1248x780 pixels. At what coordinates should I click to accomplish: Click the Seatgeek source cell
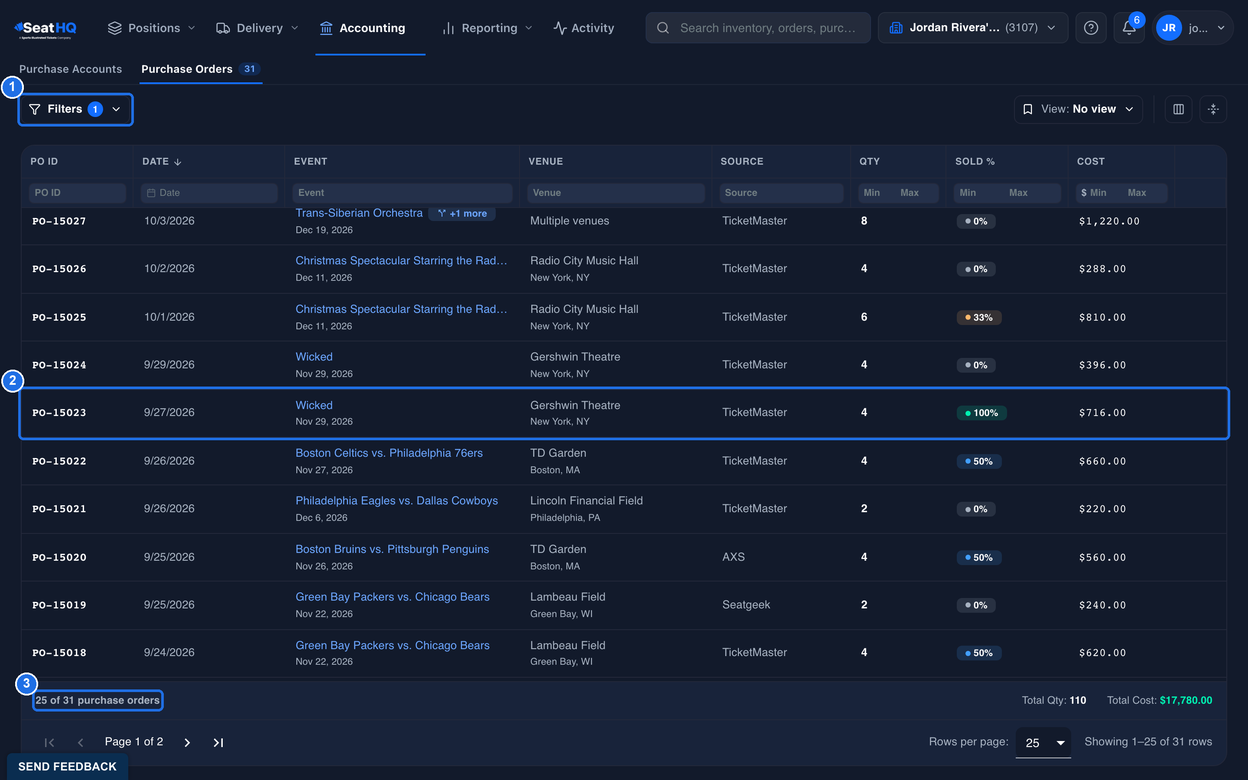pyautogui.click(x=746, y=605)
